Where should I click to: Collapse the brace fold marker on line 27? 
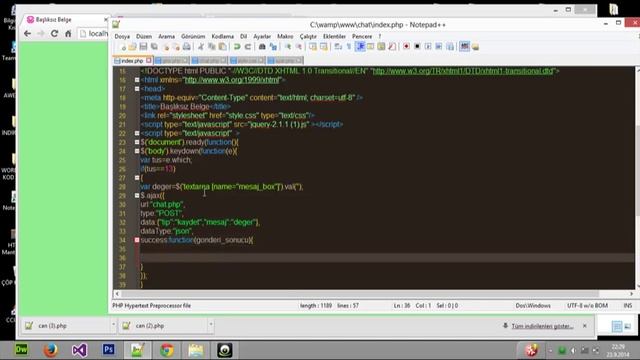[x=137, y=178]
